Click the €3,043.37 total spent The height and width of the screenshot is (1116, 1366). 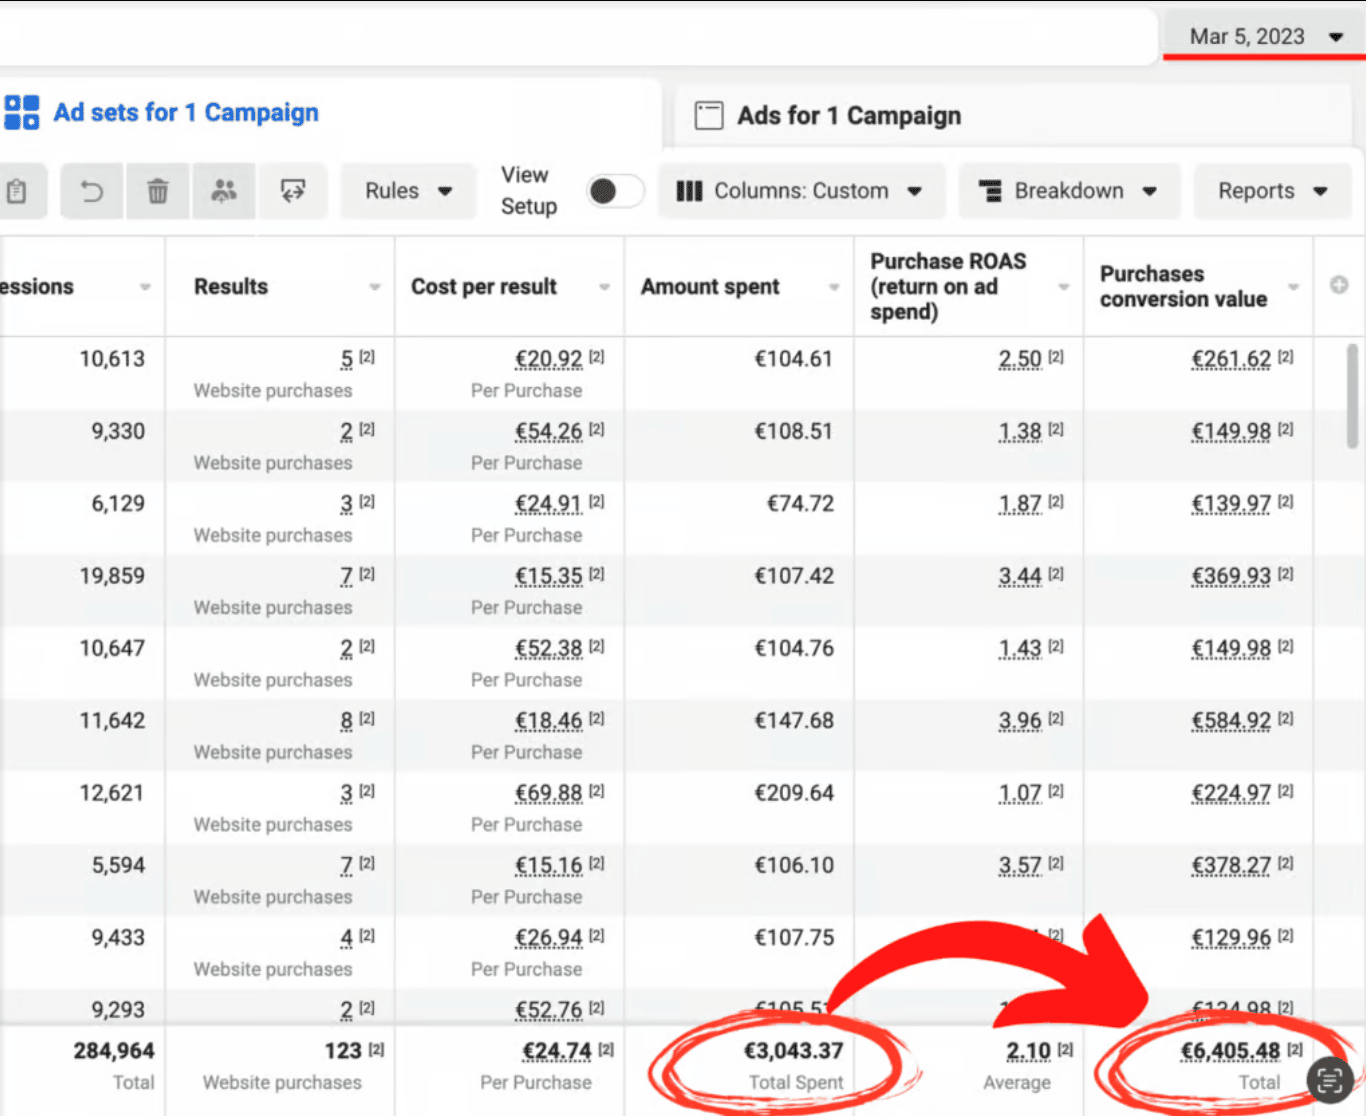pyautogui.click(x=794, y=1051)
